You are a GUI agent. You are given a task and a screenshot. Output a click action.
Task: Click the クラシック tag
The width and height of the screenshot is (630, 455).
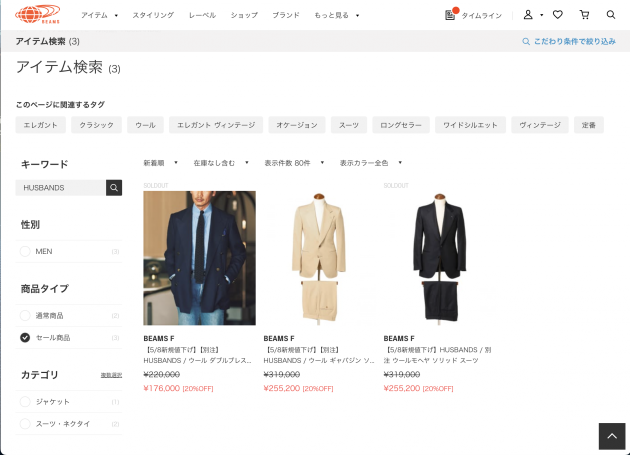point(96,125)
